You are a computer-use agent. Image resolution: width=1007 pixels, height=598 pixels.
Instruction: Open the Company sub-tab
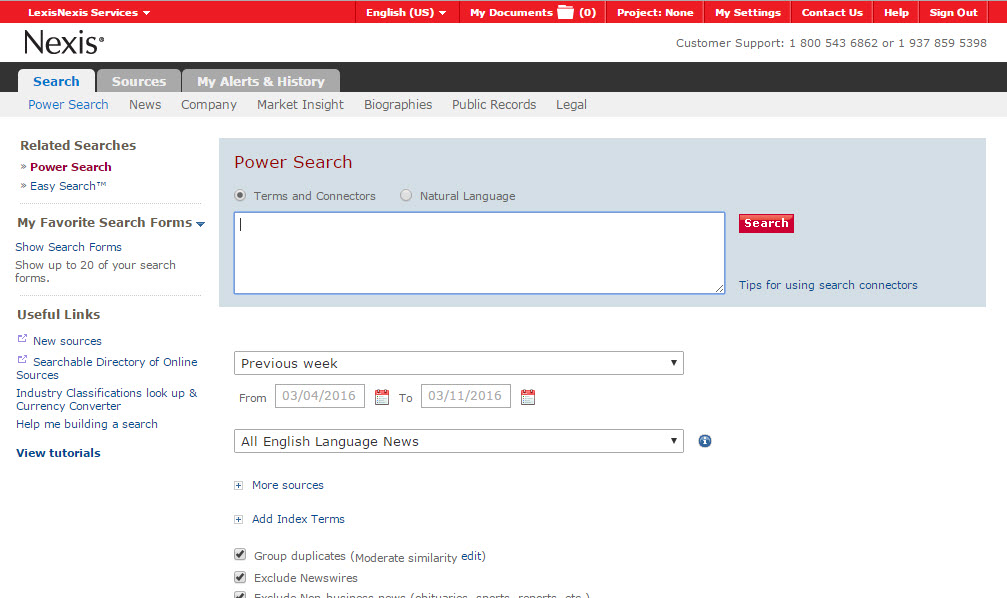(209, 105)
